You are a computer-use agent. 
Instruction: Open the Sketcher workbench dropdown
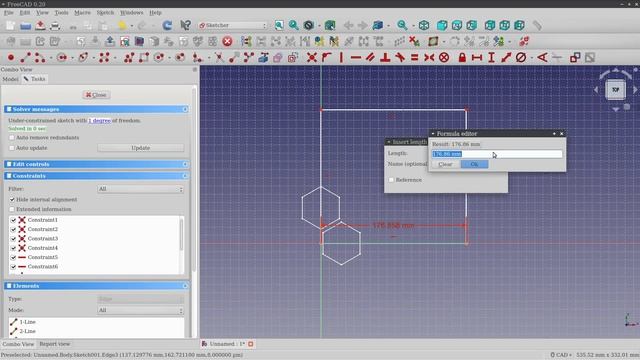[x=233, y=25]
